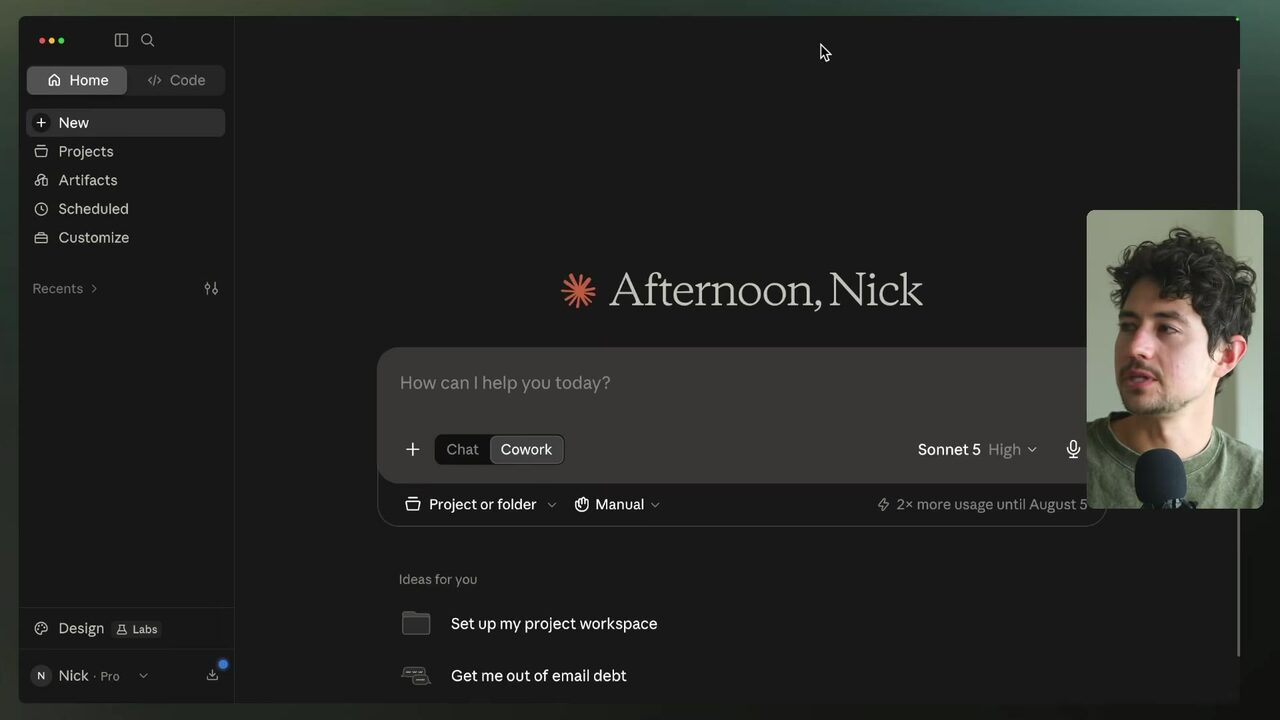This screenshot has width=1280, height=720.
Task: Click the 'Afternoon, Nick' greeting text
Action: [765, 290]
